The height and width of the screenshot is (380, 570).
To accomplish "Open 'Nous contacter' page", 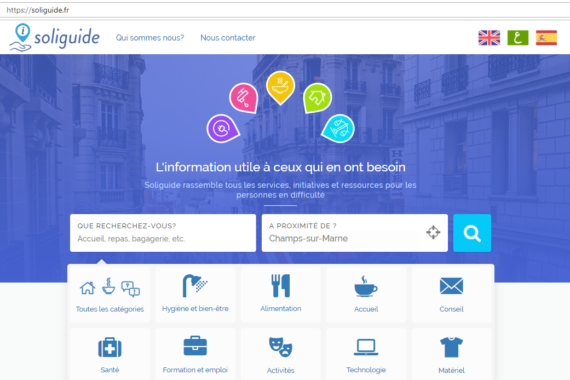I will [228, 38].
